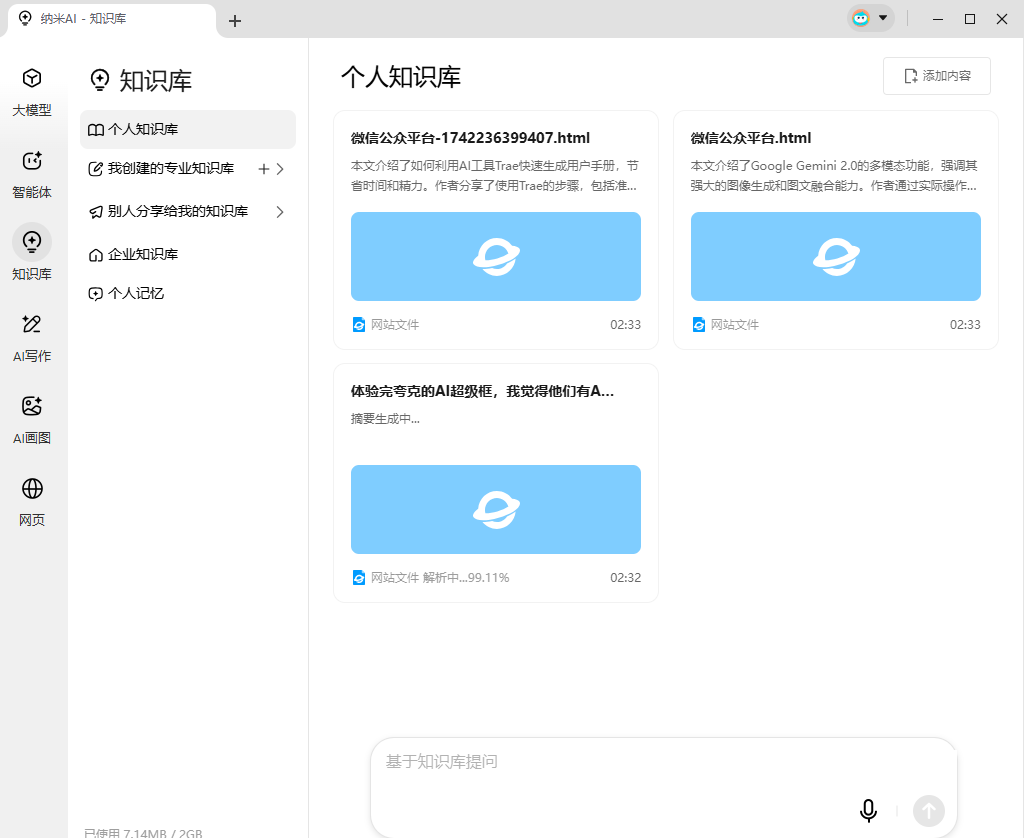Image resolution: width=1024 pixels, height=838 pixels.
Task: Click the chat icon of 个人记忆
Action: tap(95, 294)
